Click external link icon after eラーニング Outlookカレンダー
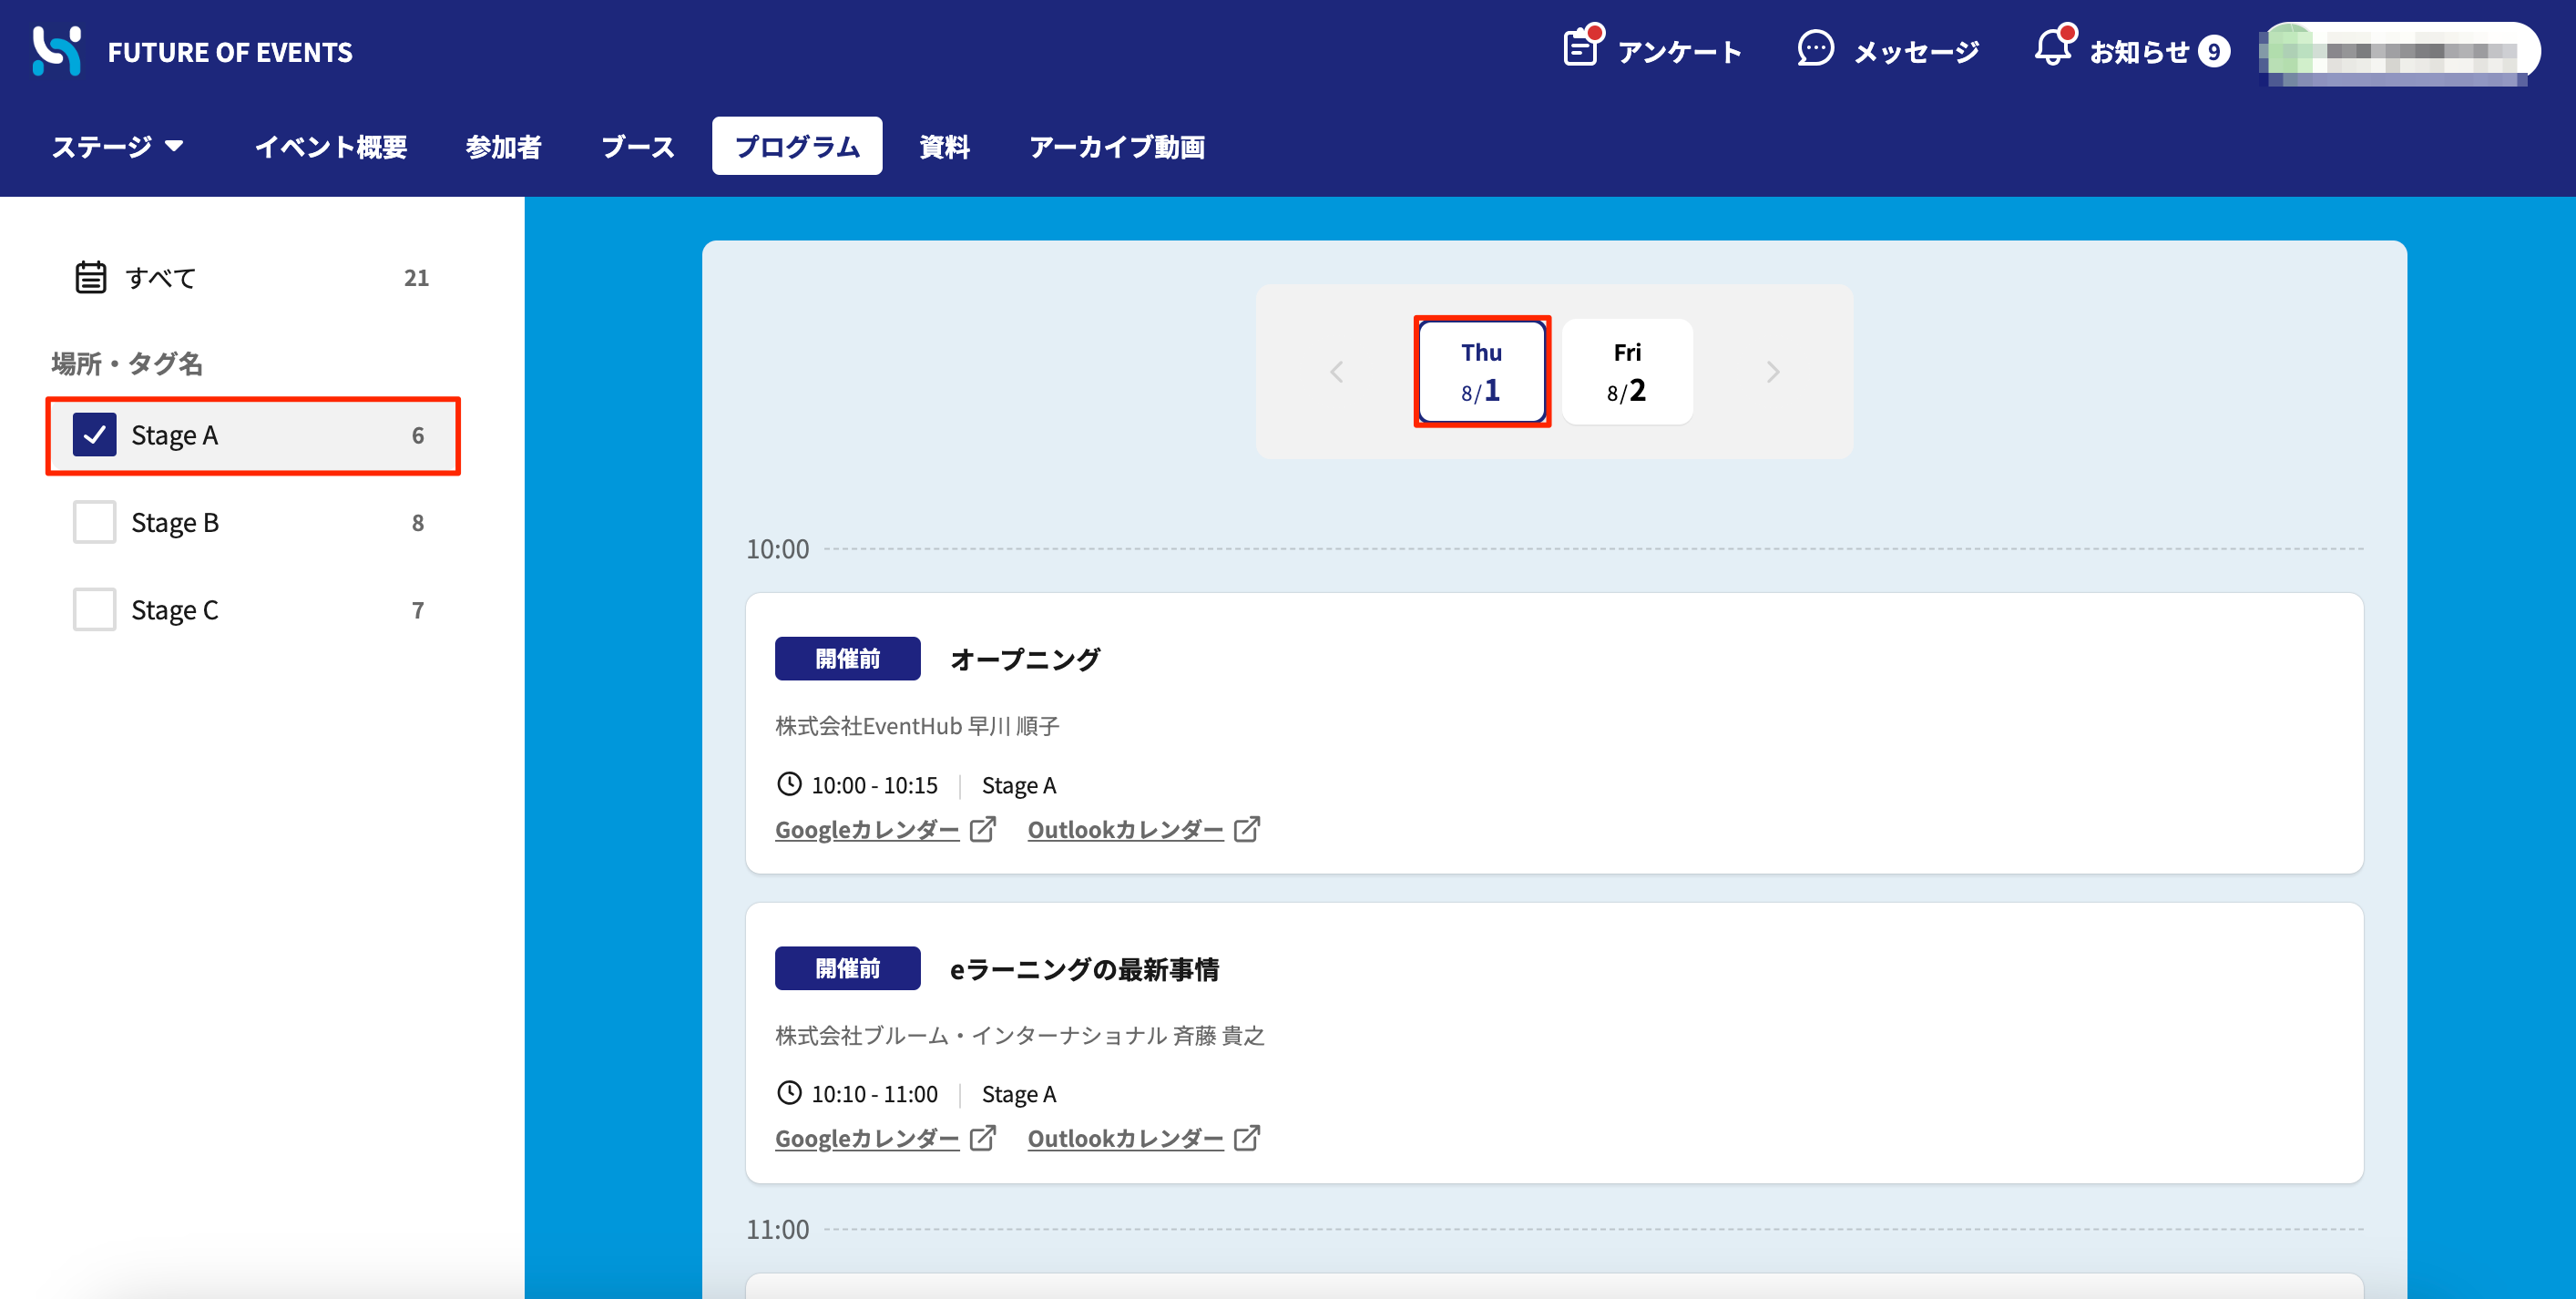 click(x=1247, y=1138)
